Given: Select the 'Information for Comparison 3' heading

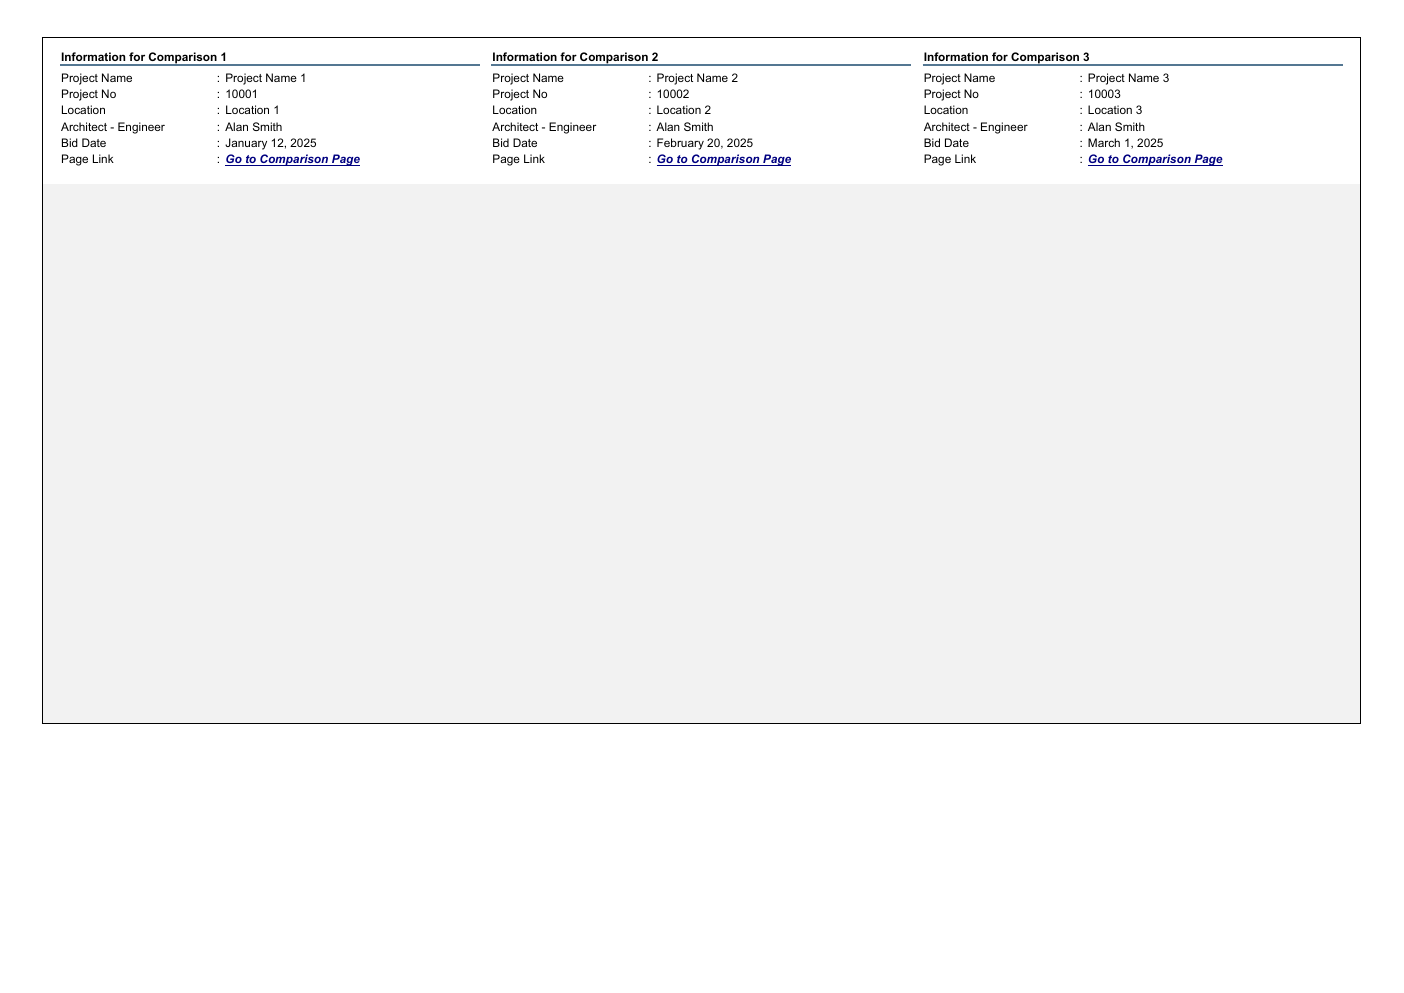Looking at the screenshot, I should 1006,58.
